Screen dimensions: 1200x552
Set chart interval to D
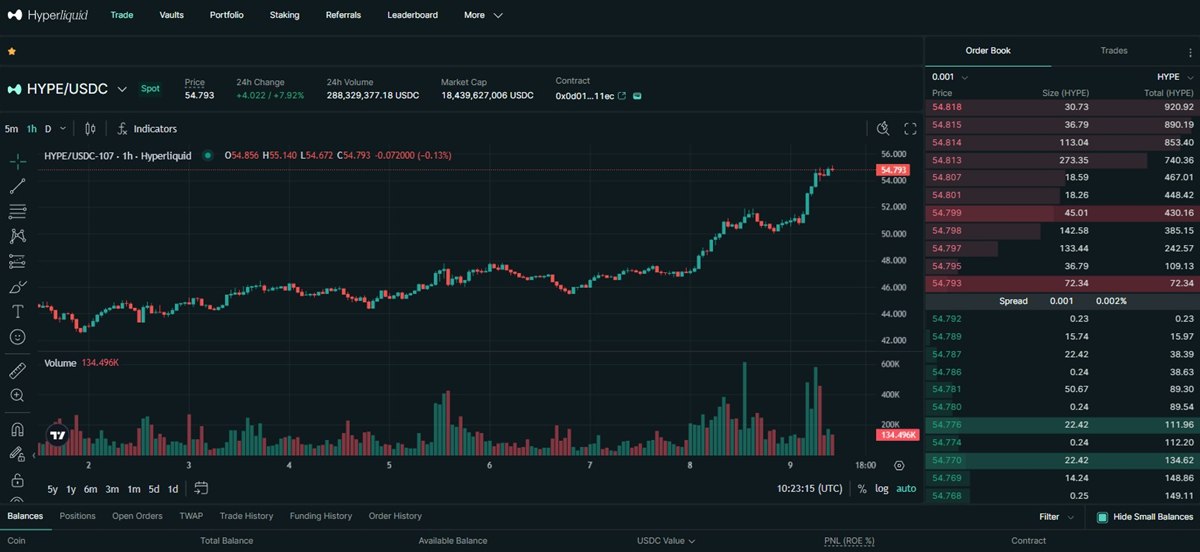tap(48, 128)
